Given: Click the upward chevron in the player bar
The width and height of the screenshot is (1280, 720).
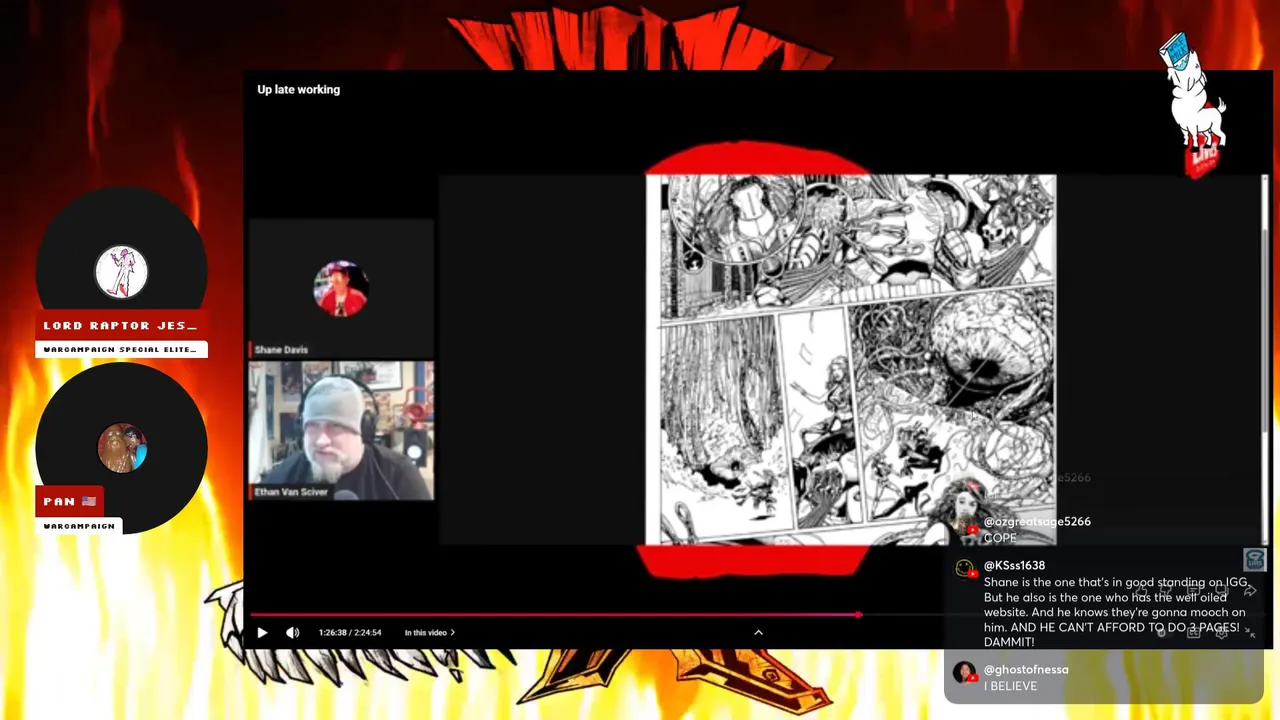Looking at the screenshot, I should coord(758,632).
